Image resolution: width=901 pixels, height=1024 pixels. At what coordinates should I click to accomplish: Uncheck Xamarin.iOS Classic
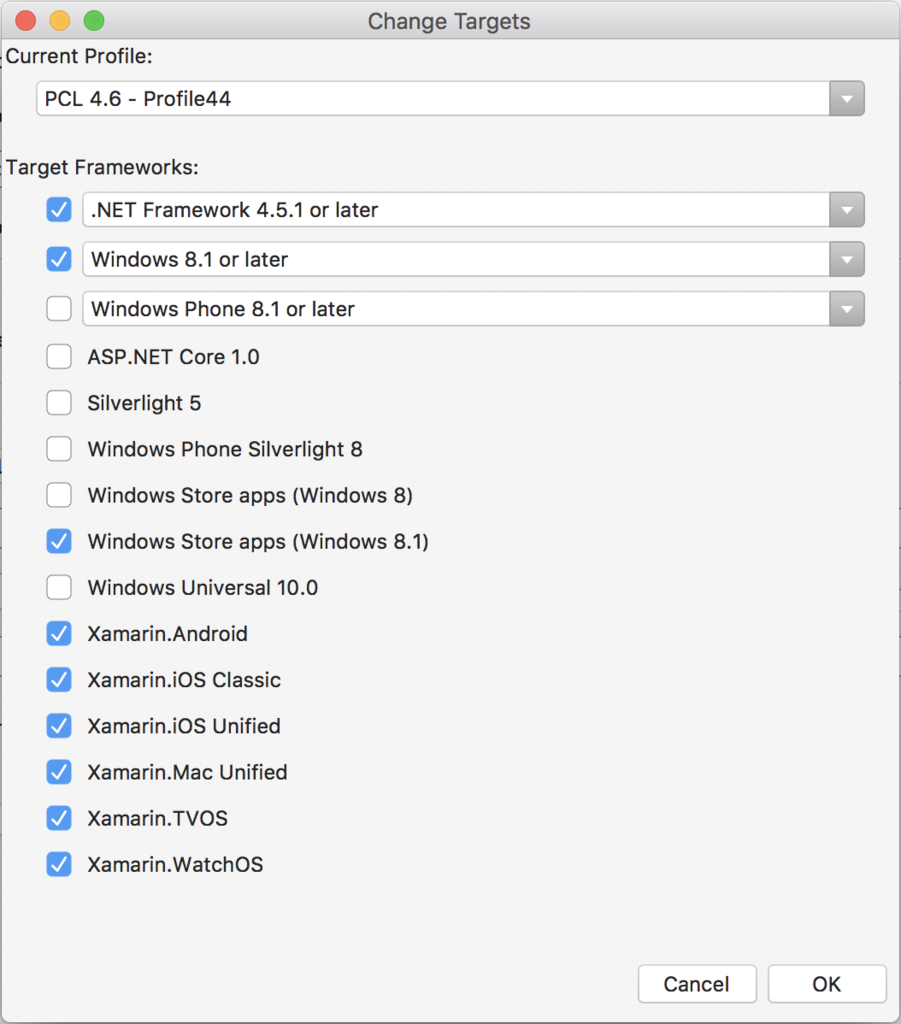tap(59, 680)
